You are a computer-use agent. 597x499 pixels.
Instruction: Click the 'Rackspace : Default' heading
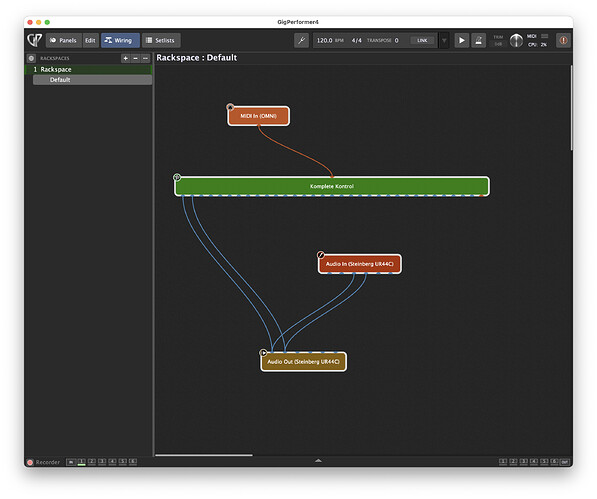tap(196, 57)
